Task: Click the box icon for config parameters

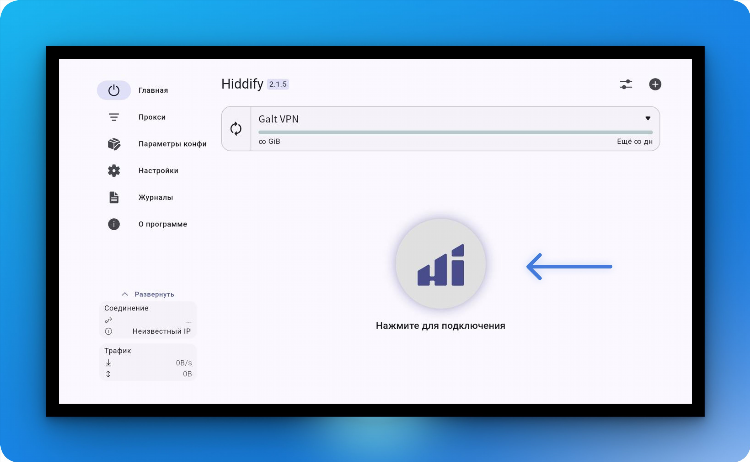Action: (x=113, y=144)
